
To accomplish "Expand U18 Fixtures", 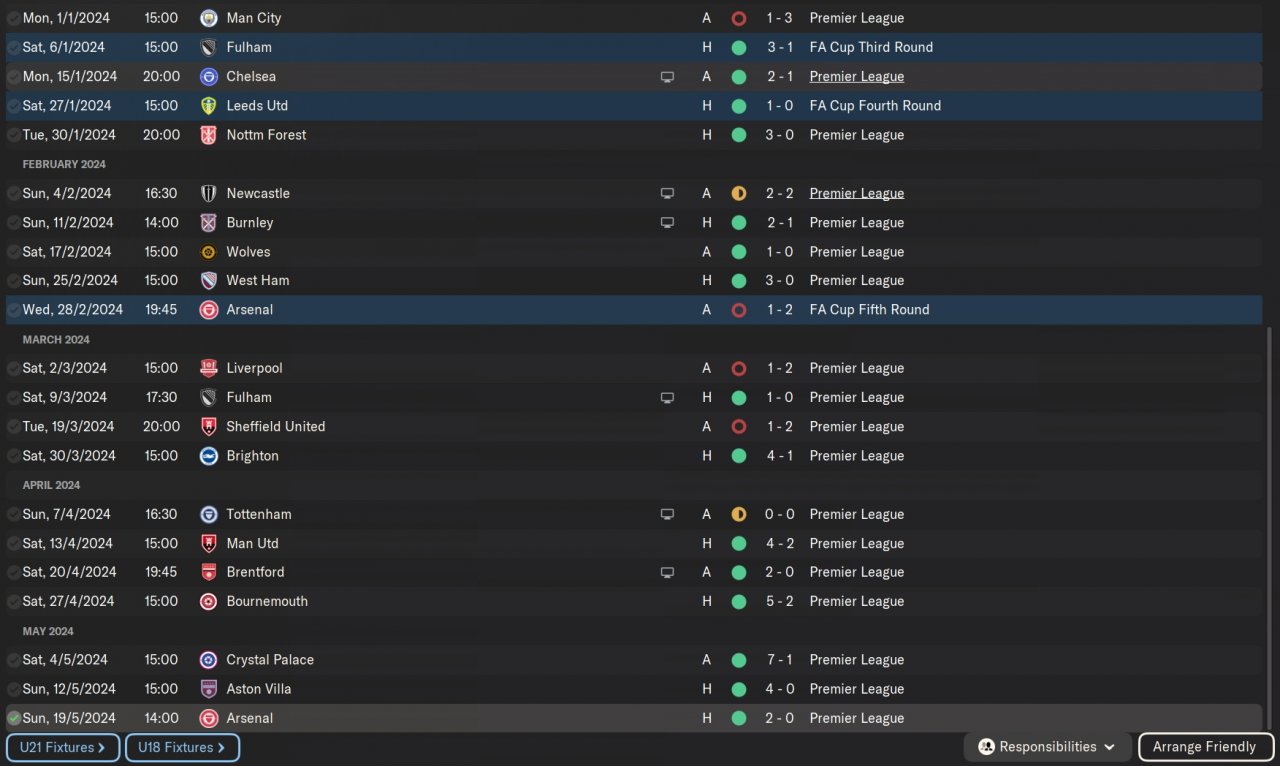I will pyautogui.click(x=182, y=747).
